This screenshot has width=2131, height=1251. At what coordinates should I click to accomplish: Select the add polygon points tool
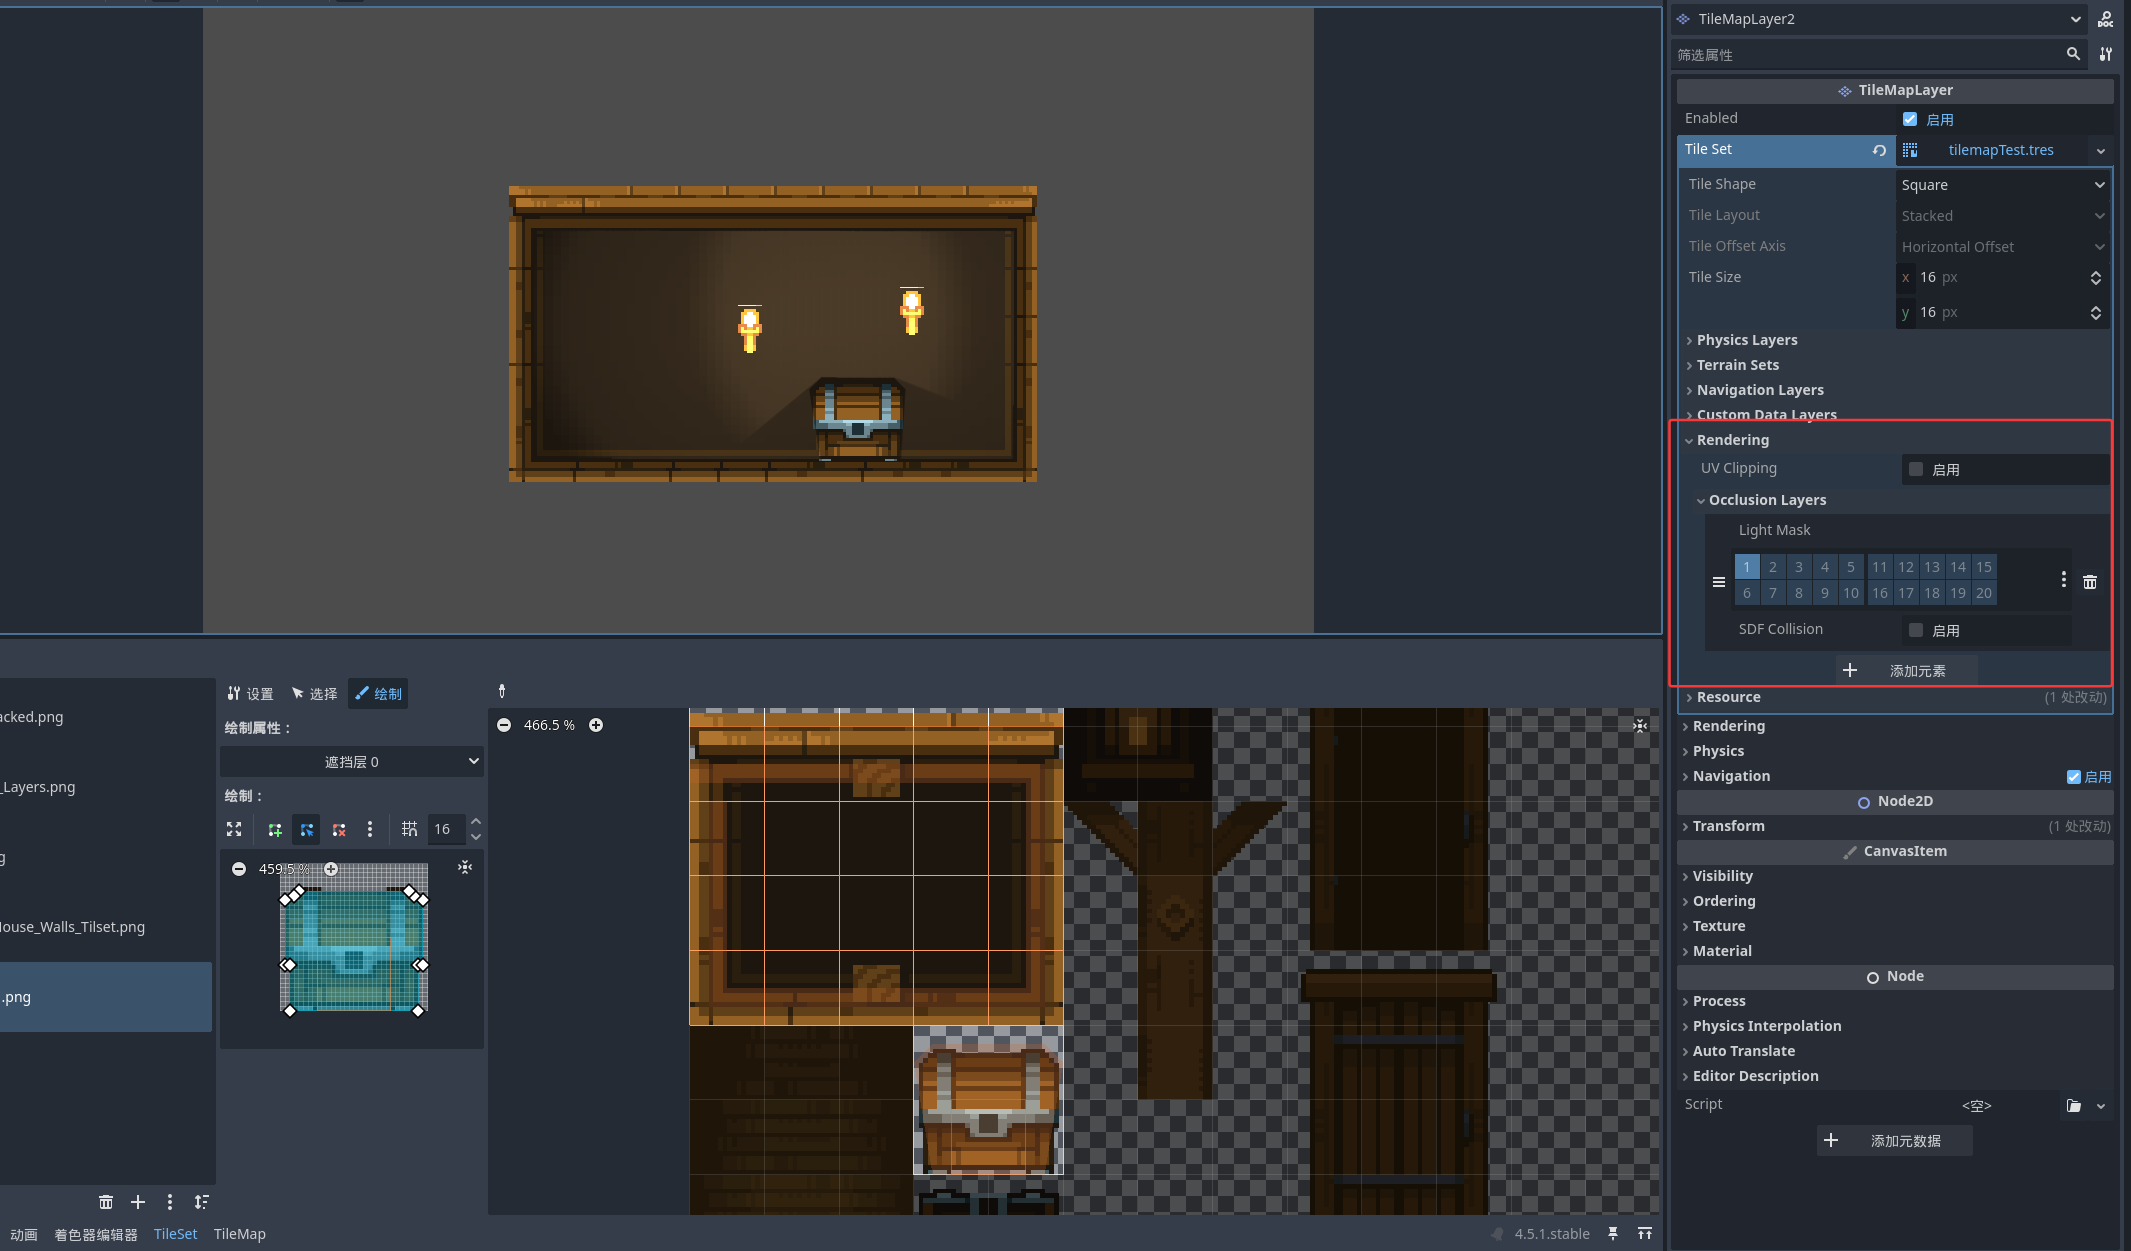tap(275, 829)
